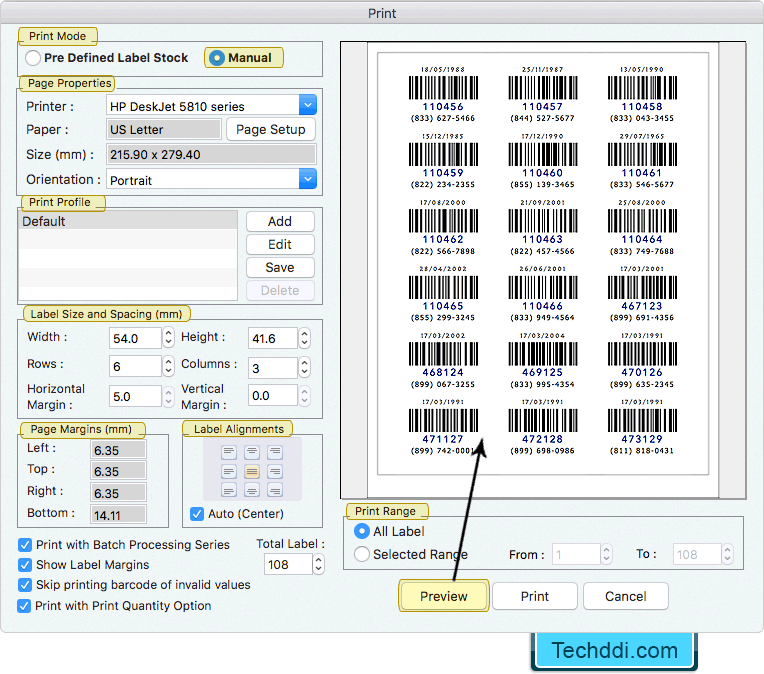Select top-center label alignment icon
The width and height of the screenshot is (764, 674).
(x=252, y=452)
